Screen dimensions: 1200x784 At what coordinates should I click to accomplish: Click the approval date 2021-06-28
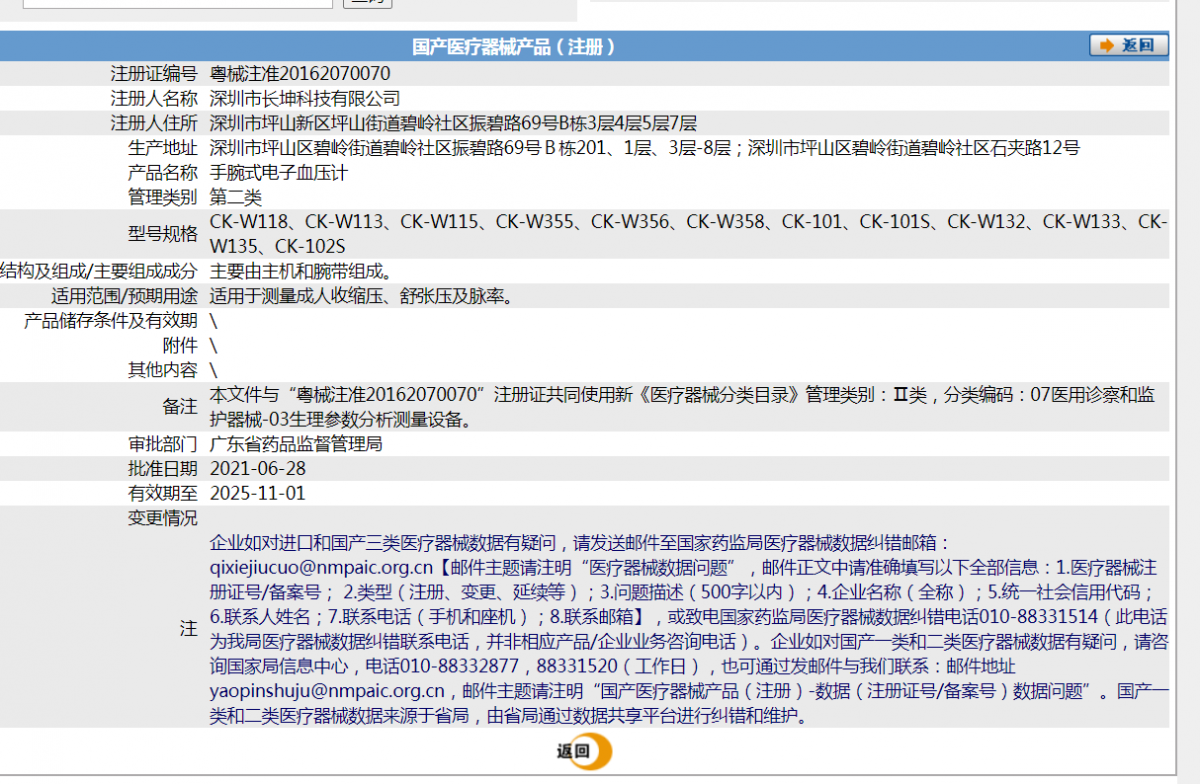click(x=258, y=469)
